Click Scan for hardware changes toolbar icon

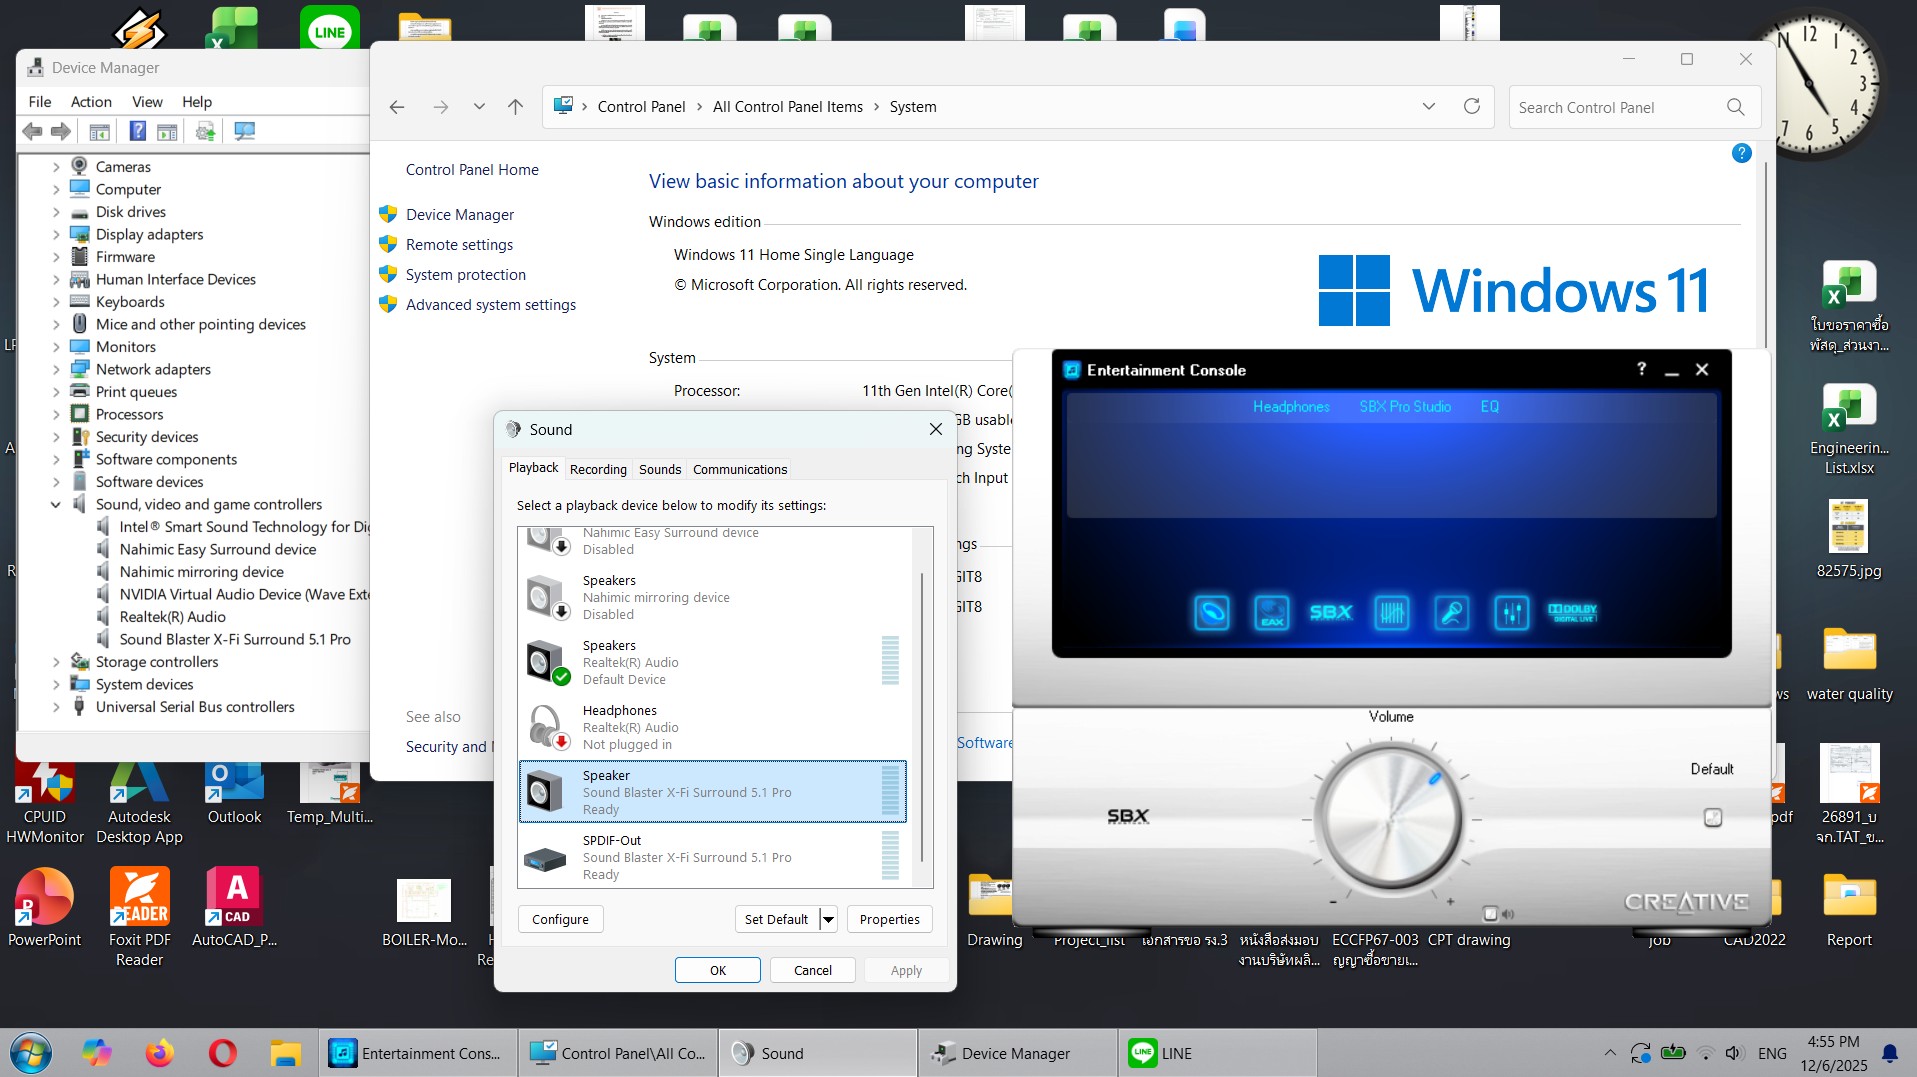click(x=244, y=131)
